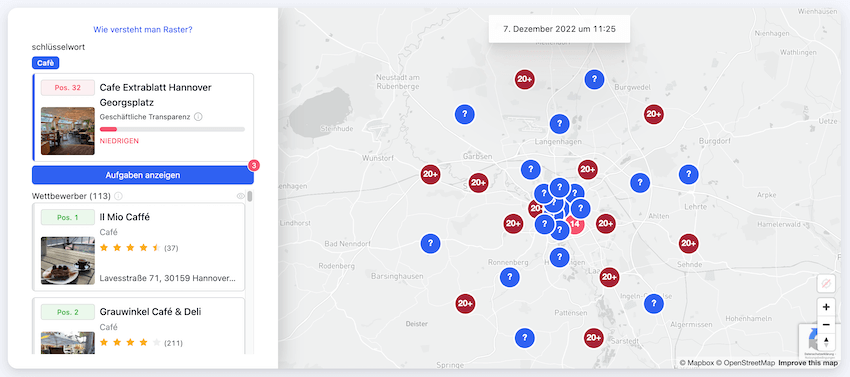Click the 20+ marker near Sarstedt
850x377 pixels.
tap(594, 338)
